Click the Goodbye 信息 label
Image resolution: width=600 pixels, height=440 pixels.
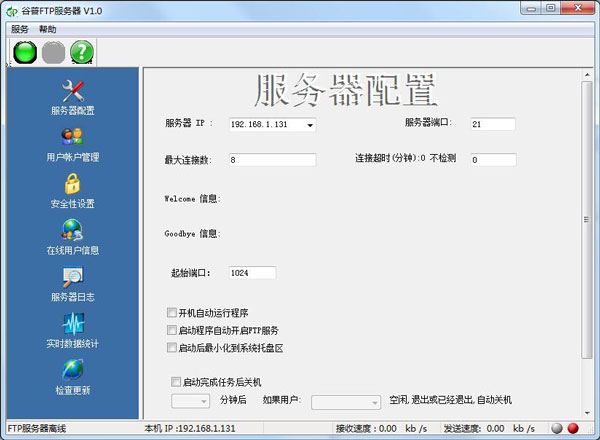[x=192, y=233]
